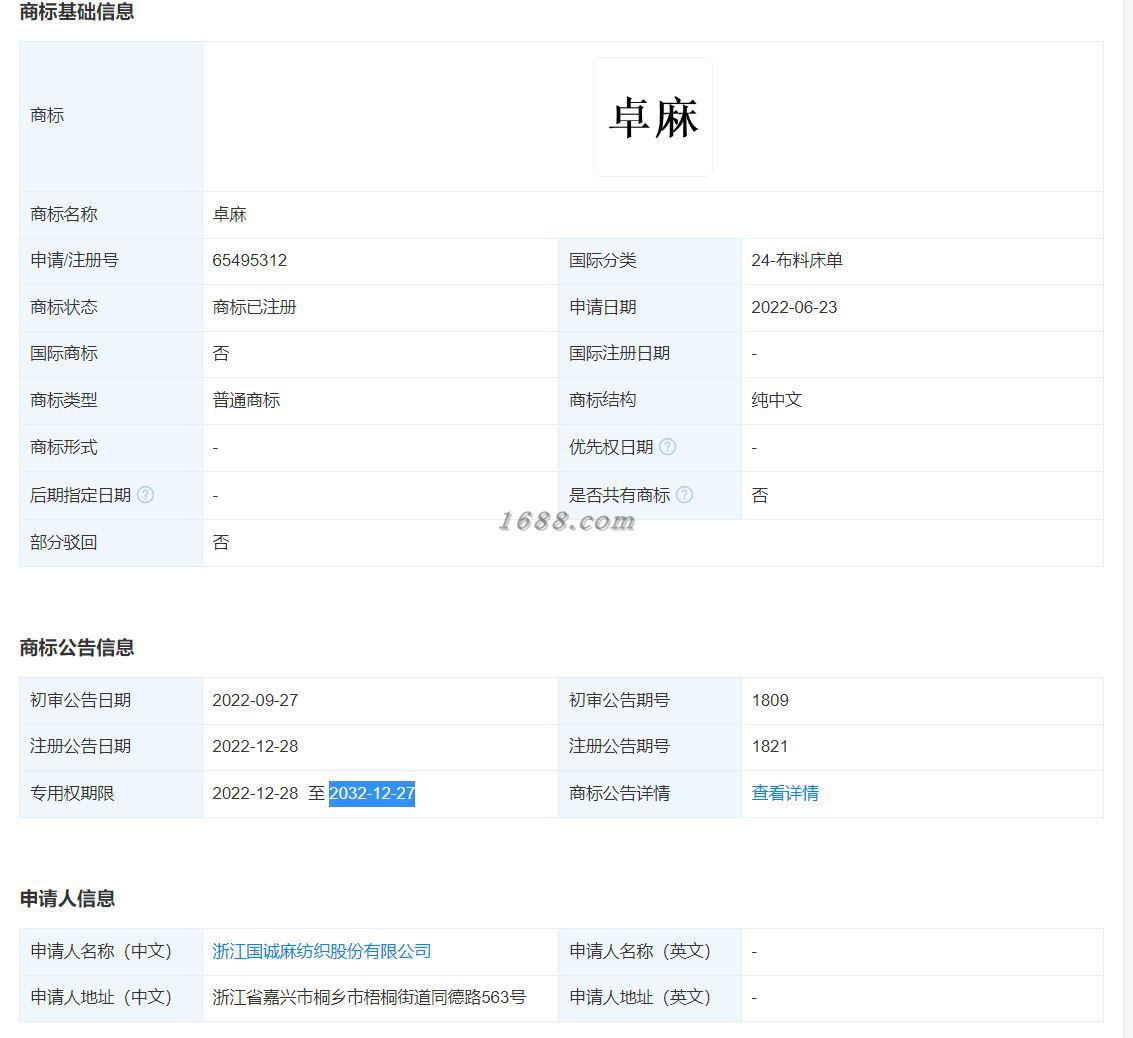Click the 否 value in 国际商标 row
1133x1038 pixels.
pyautogui.click(x=221, y=353)
